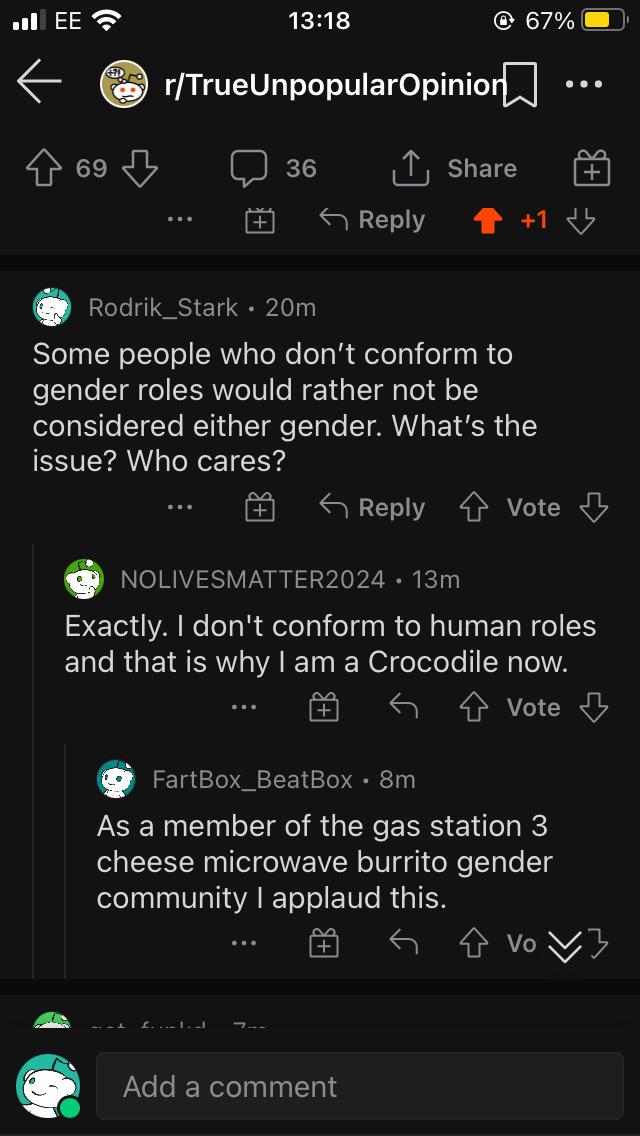Jump to next comment with the double chevron
This screenshot has height=1136, width=640.
tap(566, 945)
